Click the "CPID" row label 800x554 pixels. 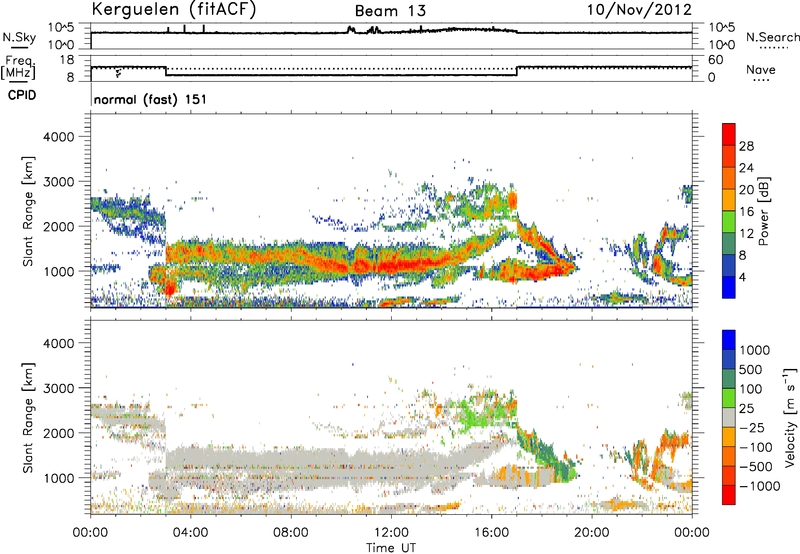22,95
